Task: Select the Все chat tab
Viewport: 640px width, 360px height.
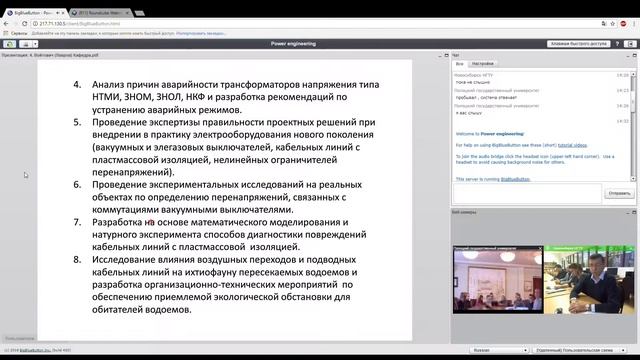Action: point(460,64)
